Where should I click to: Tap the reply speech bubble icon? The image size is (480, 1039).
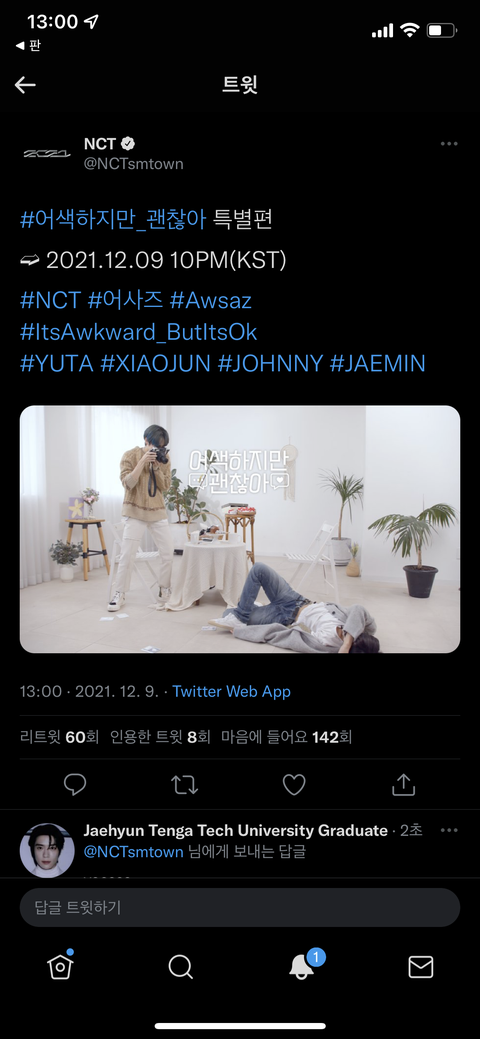point(75,785)
